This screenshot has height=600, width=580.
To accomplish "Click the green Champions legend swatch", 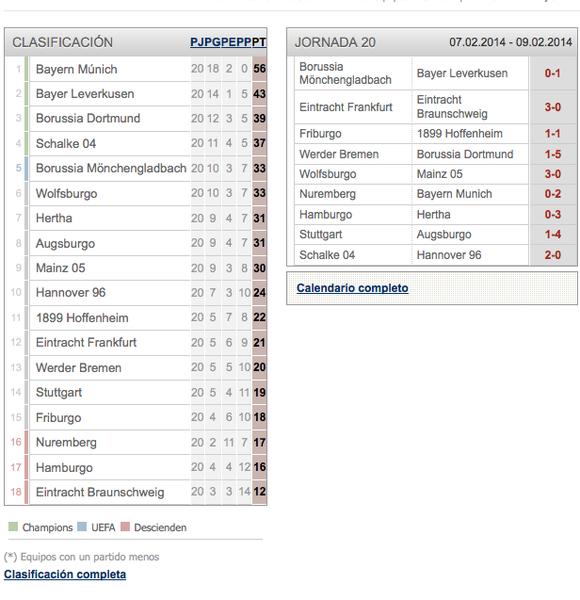I will pos(13,527).
